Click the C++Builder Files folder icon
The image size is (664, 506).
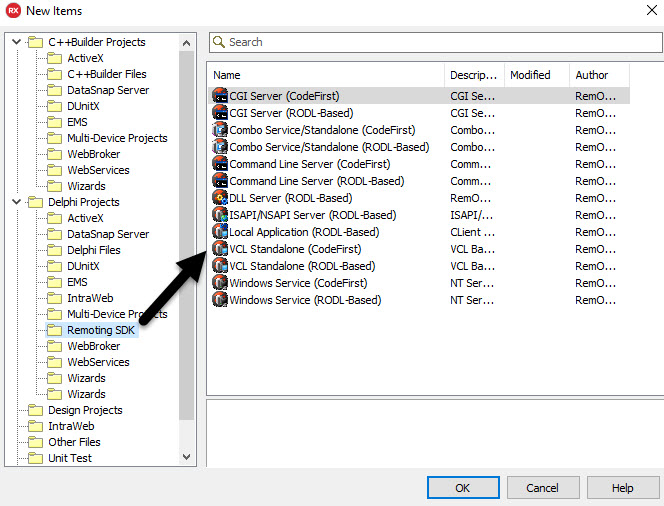coord(54,74)
